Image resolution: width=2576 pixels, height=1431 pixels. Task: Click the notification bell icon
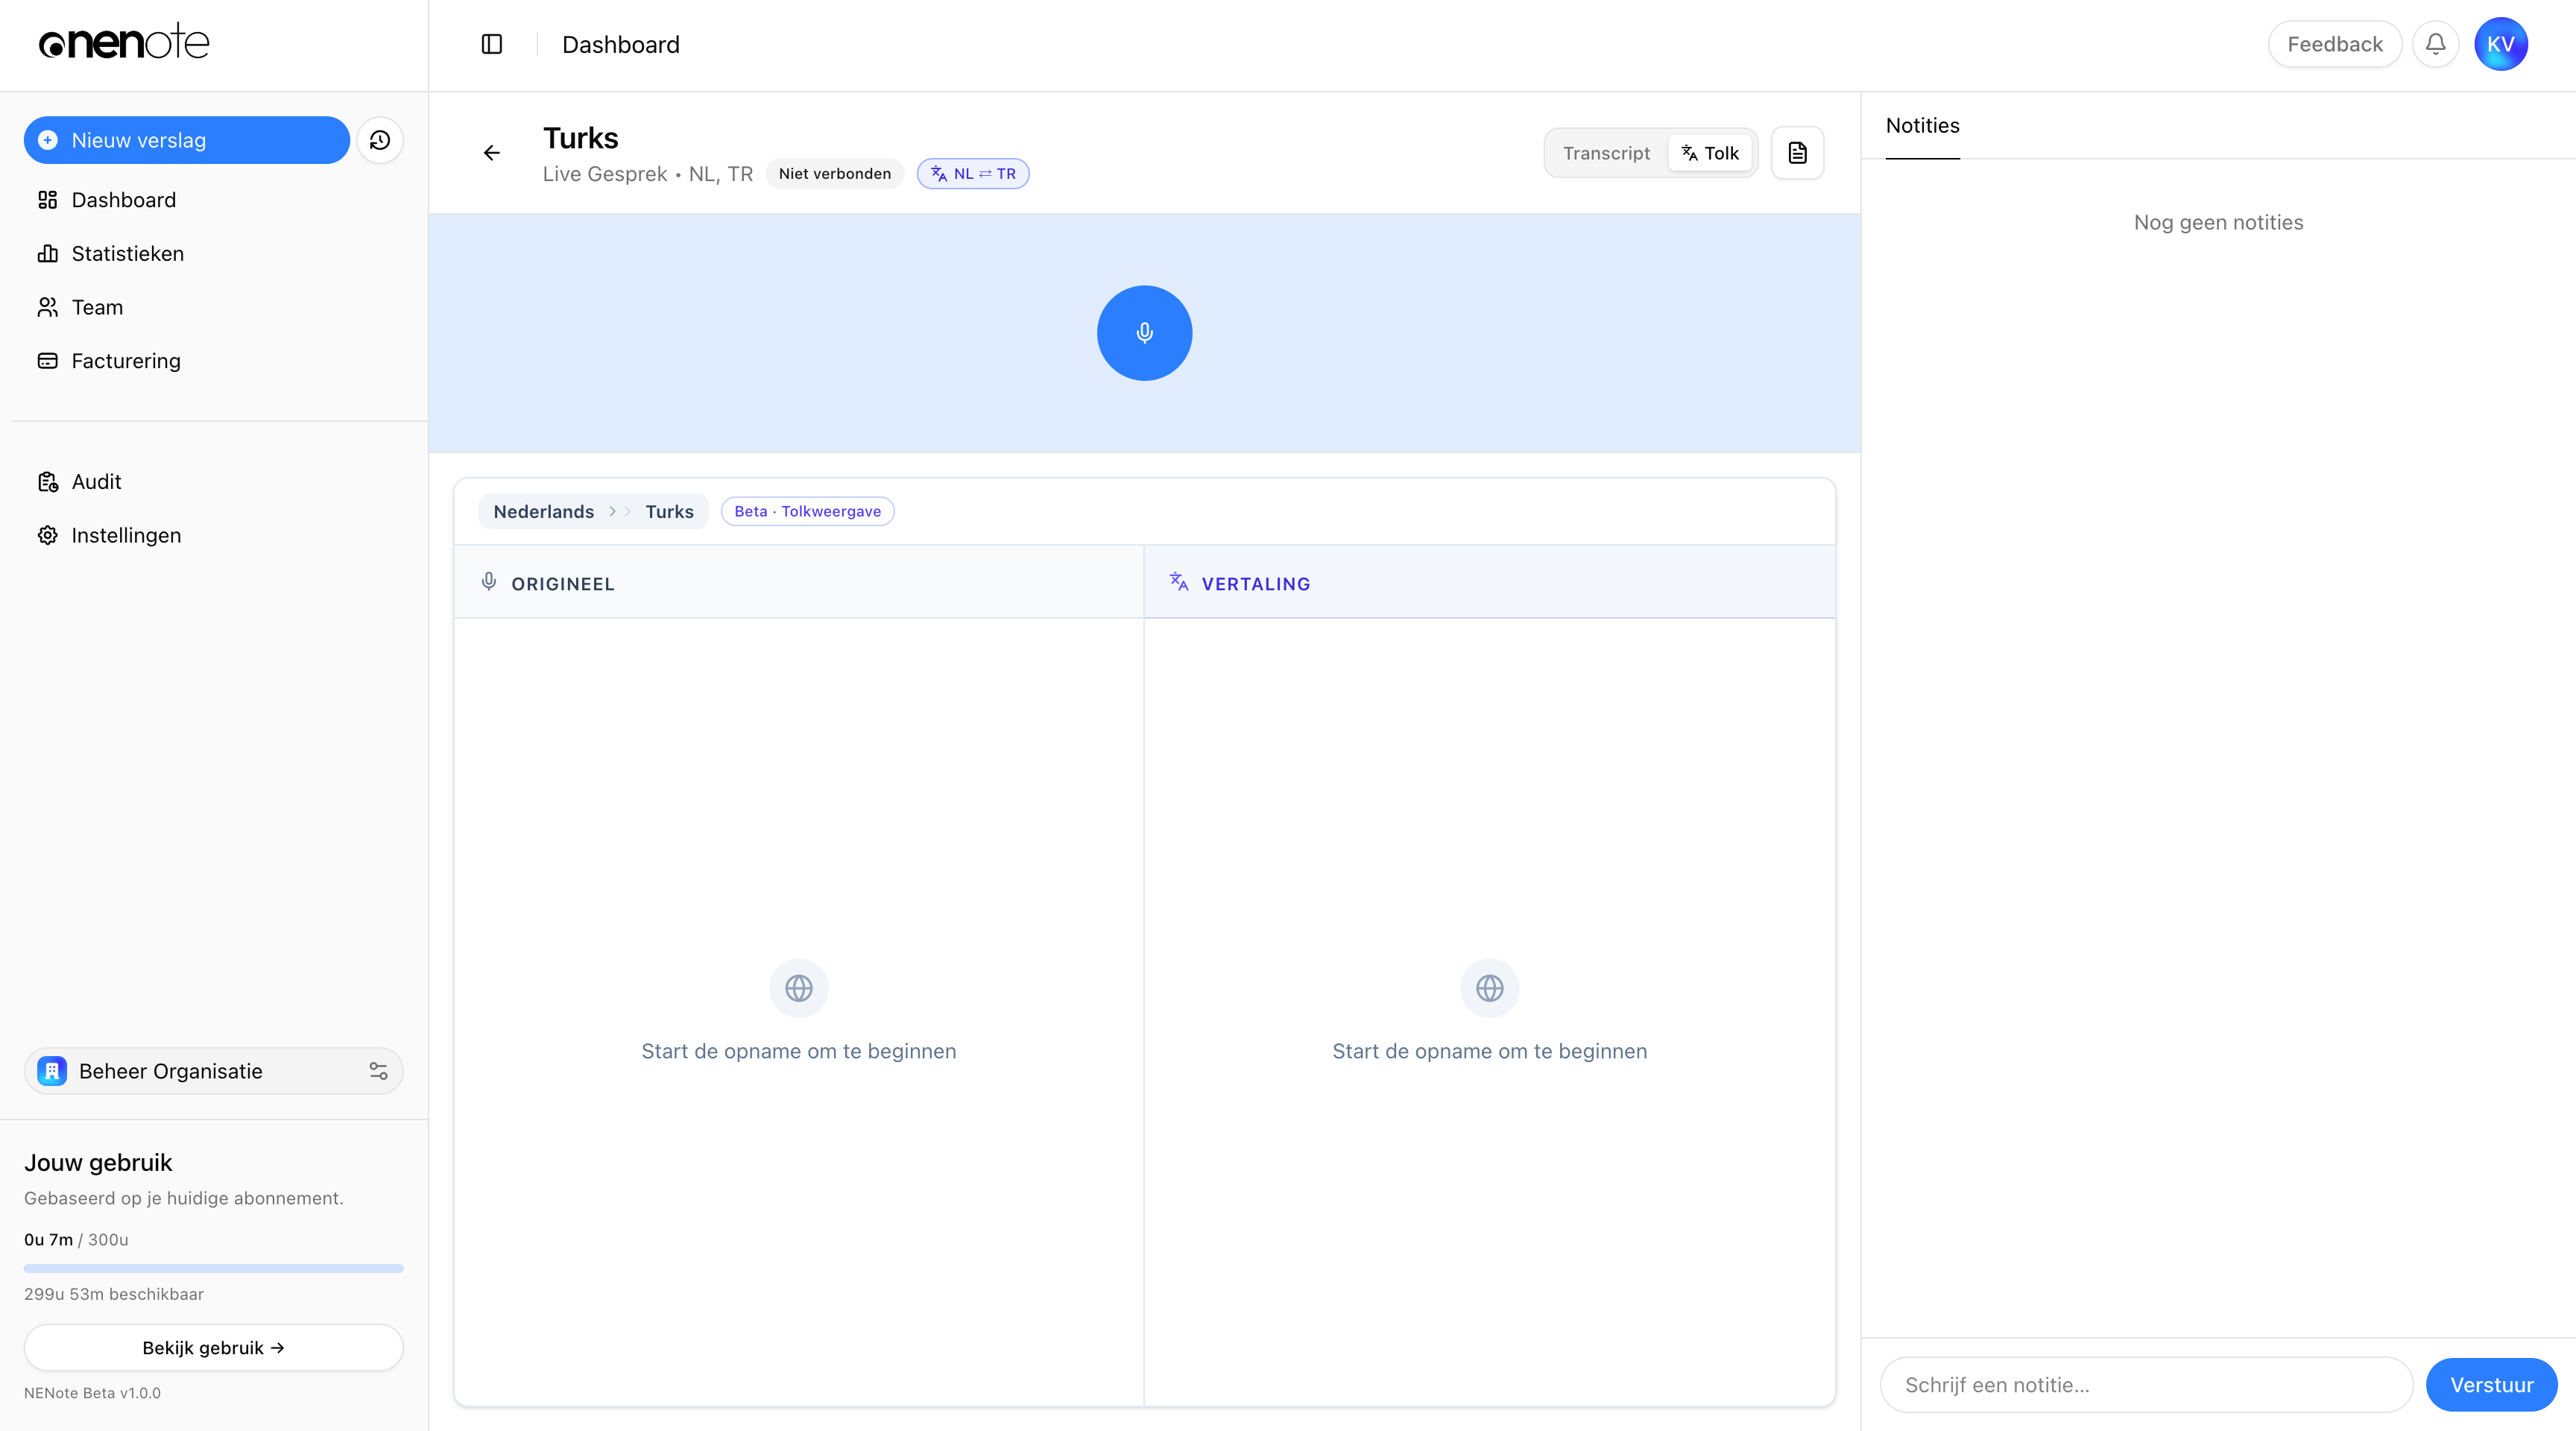pyautogui.click(x=2435, y=44)
